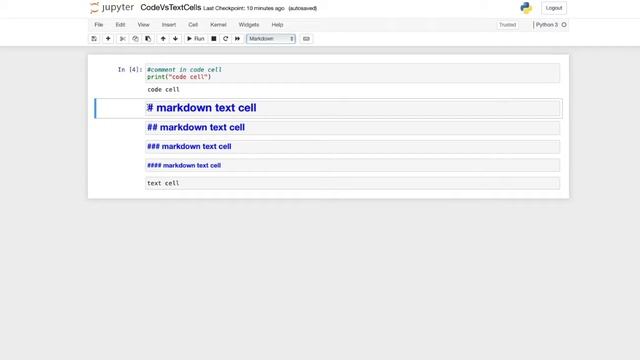
Task: Open the Edit menu
Action: tap(120, 25)
